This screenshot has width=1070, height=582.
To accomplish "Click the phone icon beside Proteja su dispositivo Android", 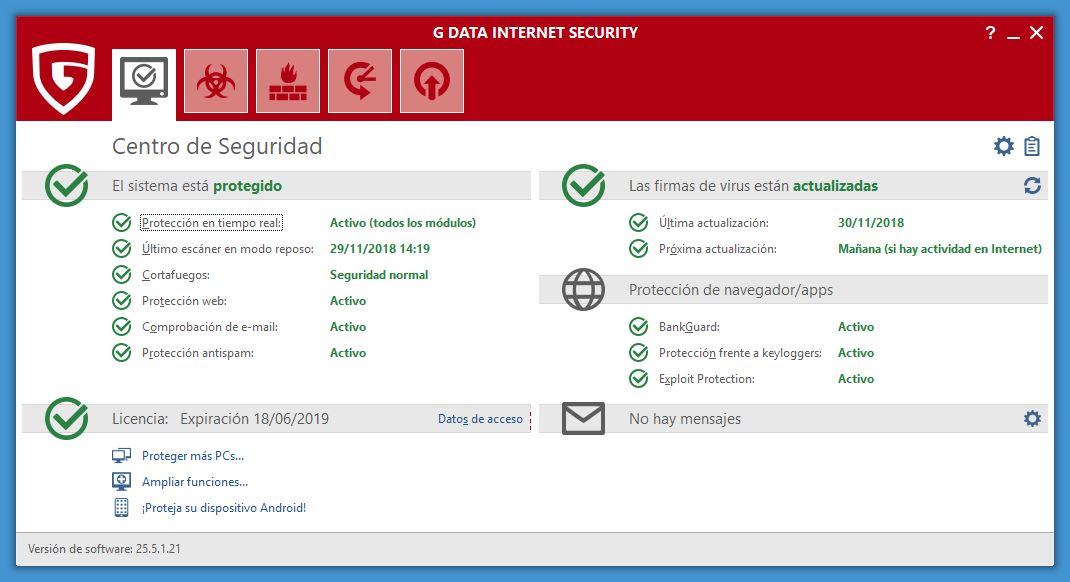I will coord(121,508).
